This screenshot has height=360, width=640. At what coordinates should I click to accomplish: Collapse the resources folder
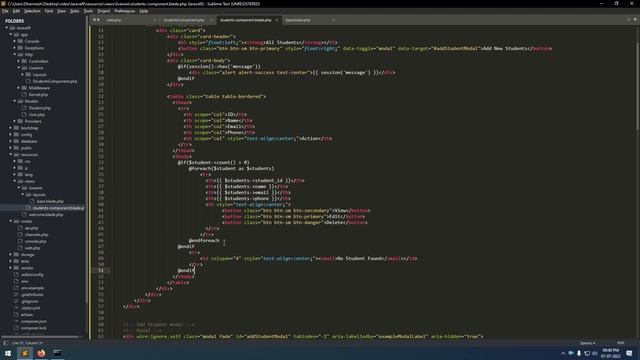click(11, 155)
